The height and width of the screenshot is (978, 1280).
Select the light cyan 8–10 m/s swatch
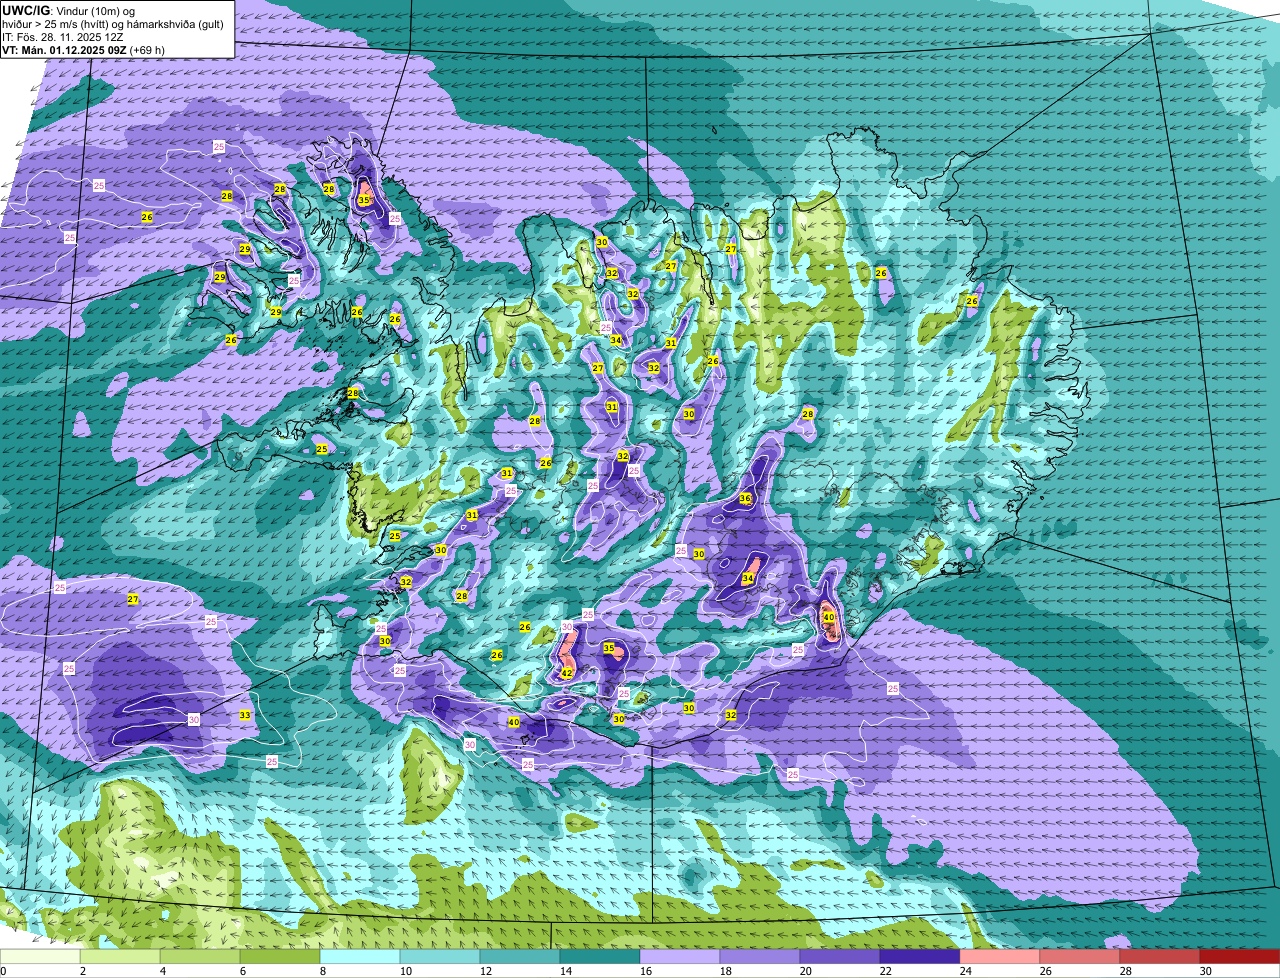point(361,956)
